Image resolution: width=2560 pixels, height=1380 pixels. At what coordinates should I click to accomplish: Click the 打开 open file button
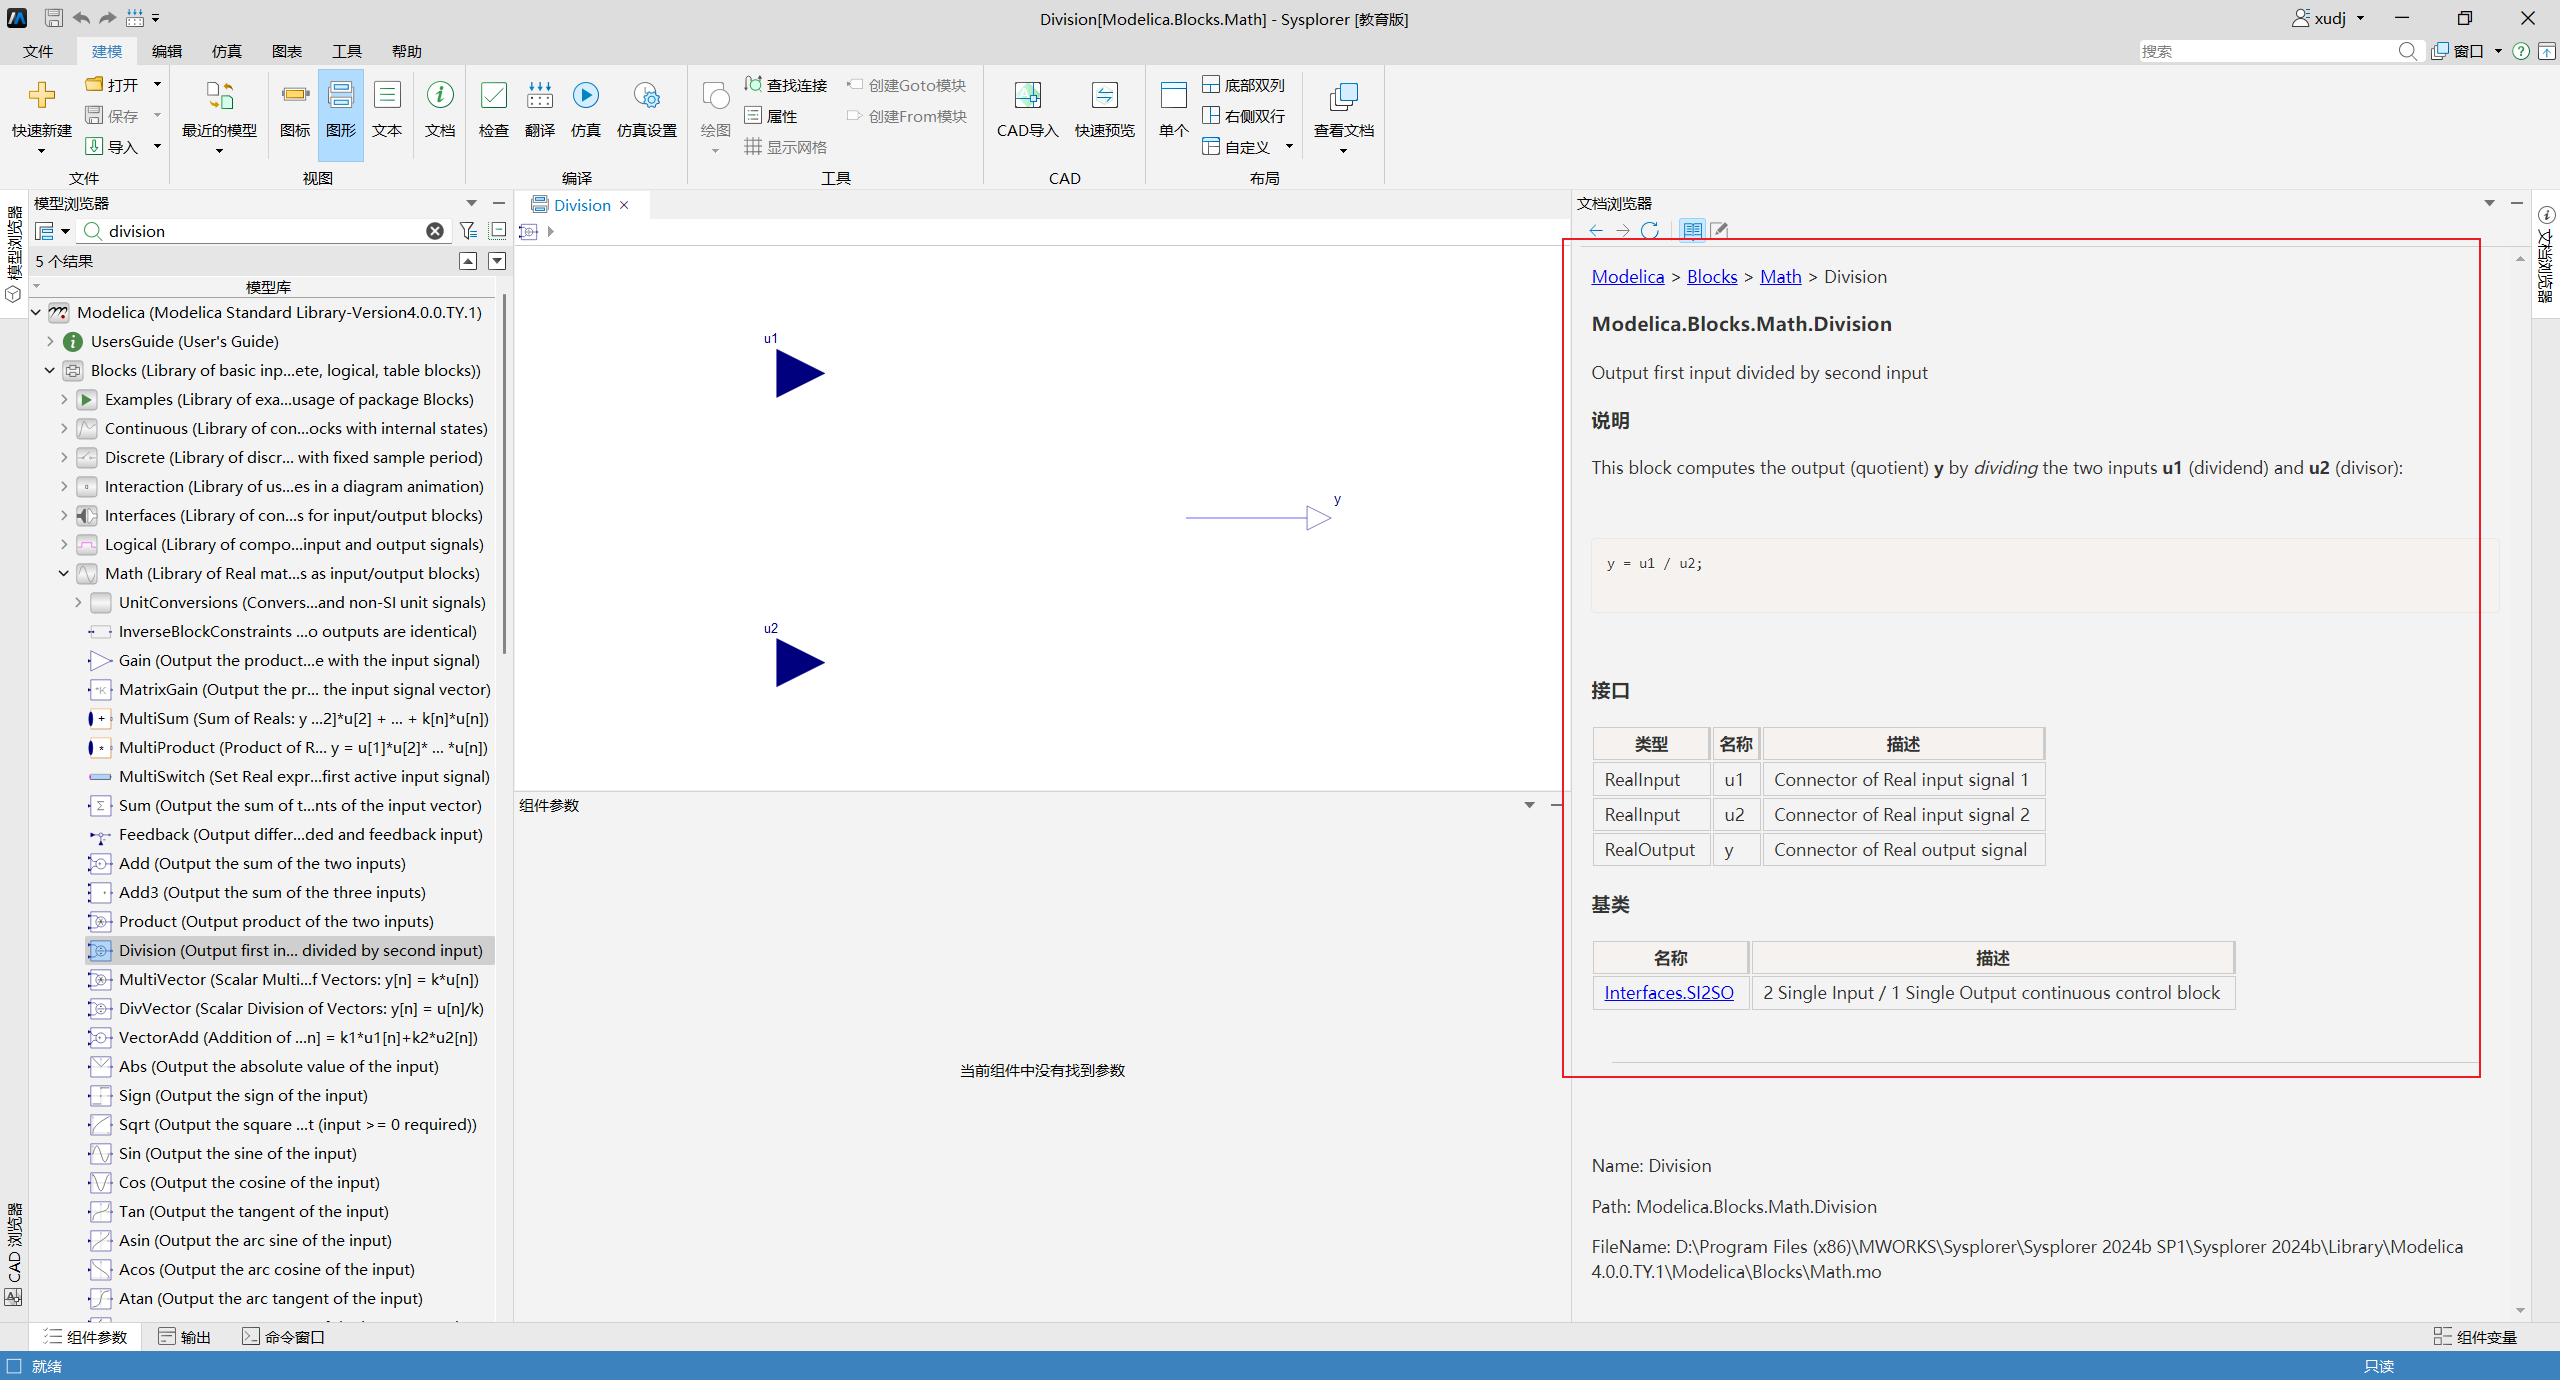[x=112, y=85]
